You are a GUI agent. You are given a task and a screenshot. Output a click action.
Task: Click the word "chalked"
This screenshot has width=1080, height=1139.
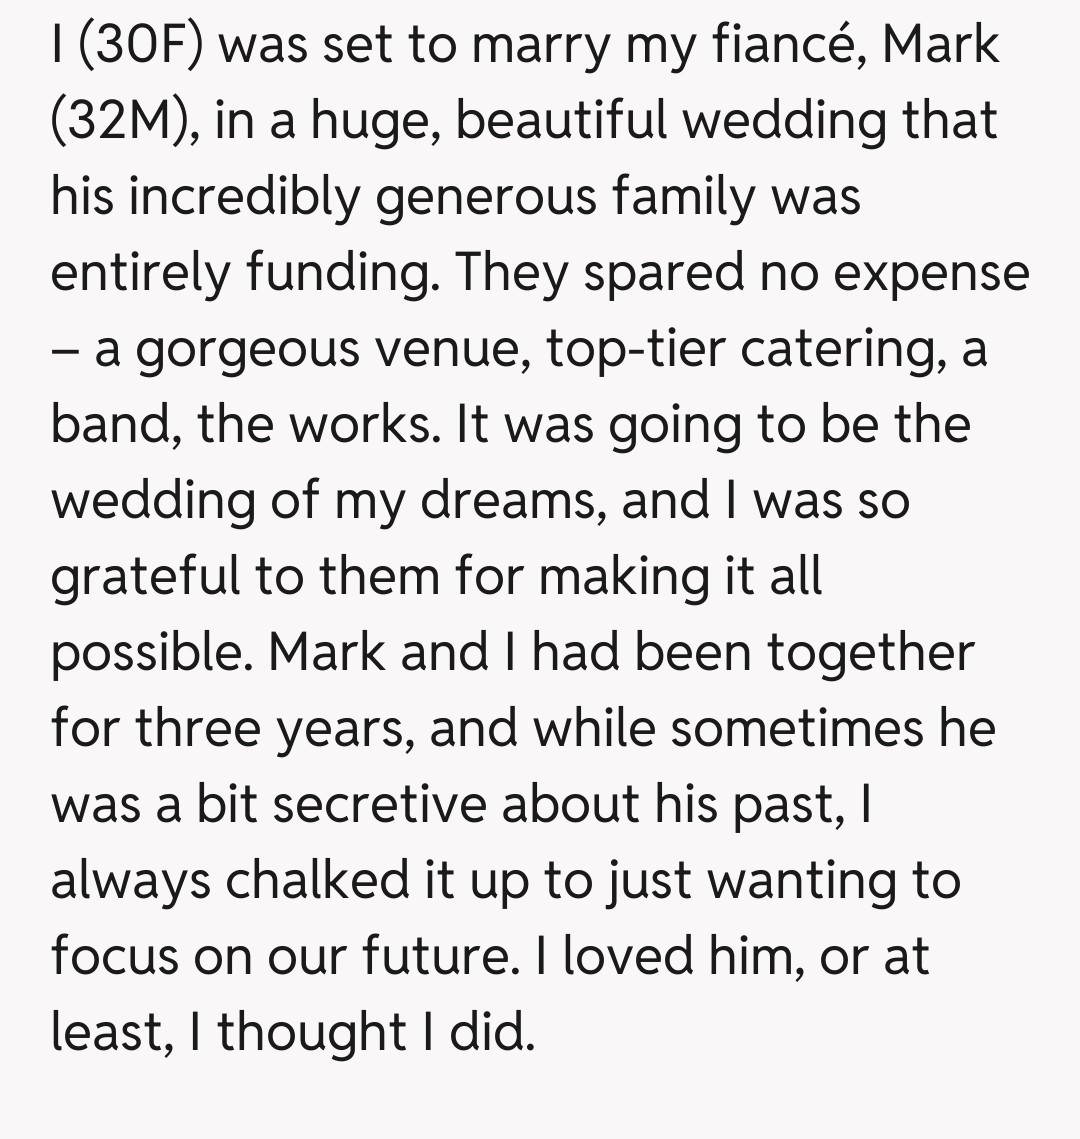click(318, 880)
